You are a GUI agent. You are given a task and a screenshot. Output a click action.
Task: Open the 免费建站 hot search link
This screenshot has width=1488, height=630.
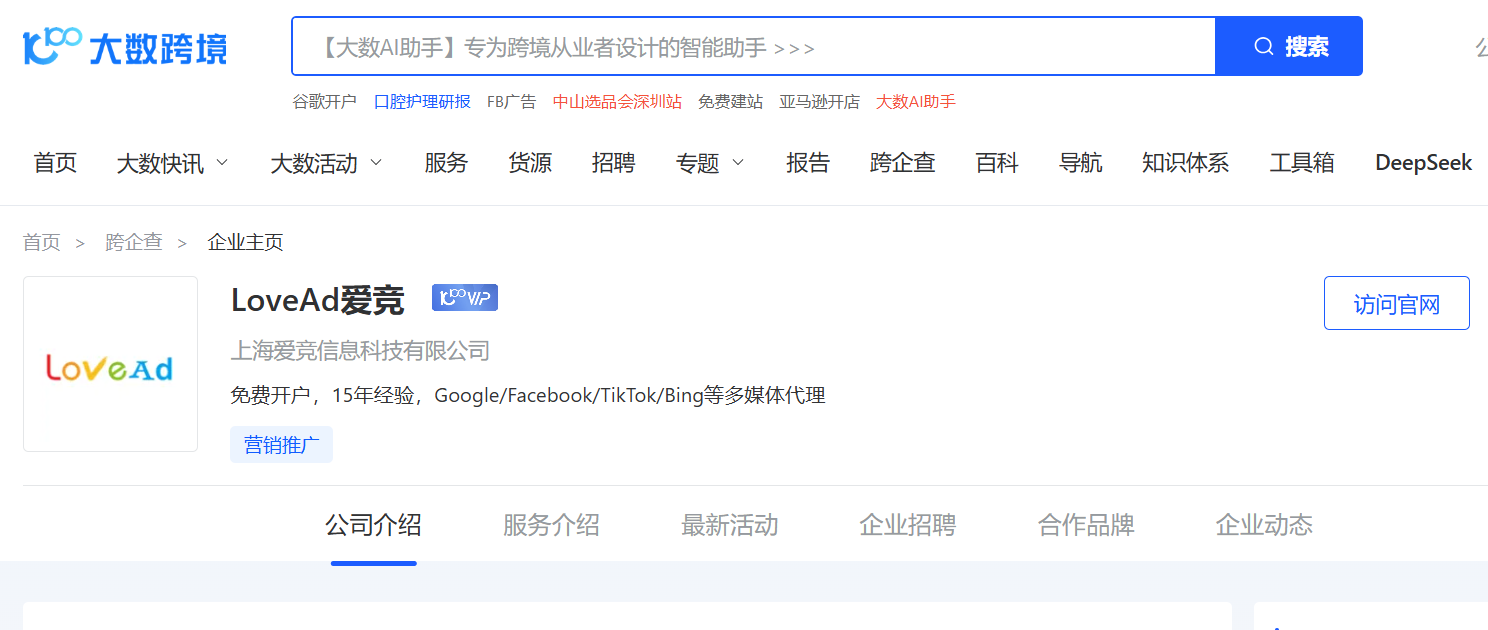point(730,101)
